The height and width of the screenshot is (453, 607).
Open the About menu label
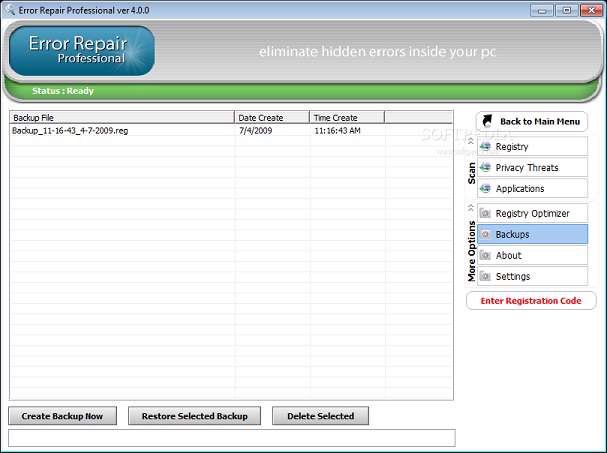[x=508, y=256]
